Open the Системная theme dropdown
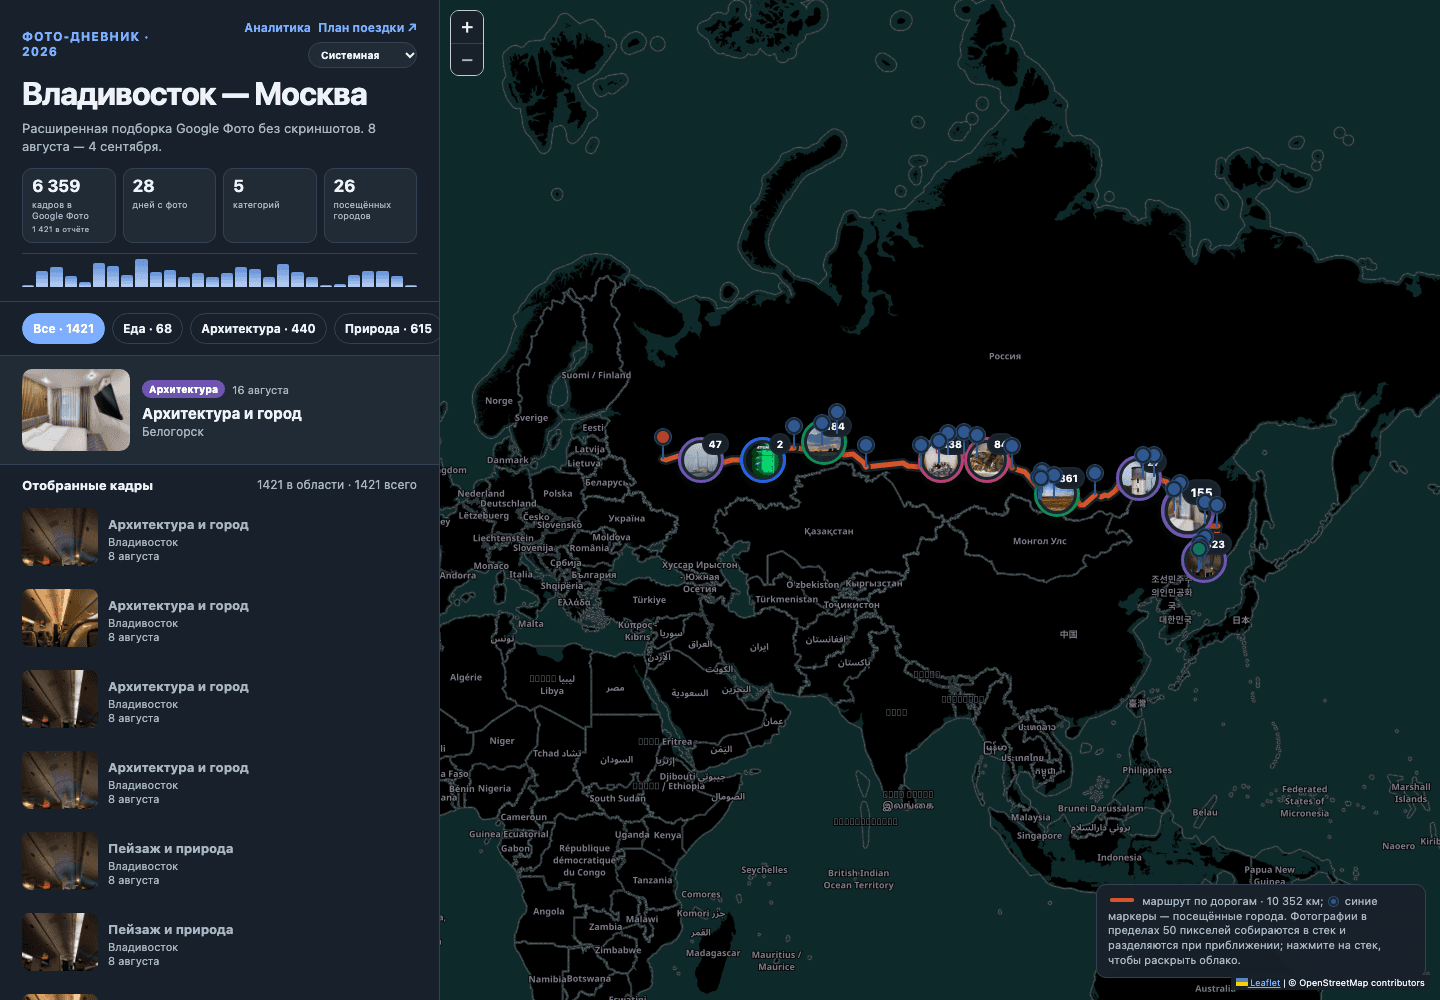1440x1000 pixels. point(362,55)
